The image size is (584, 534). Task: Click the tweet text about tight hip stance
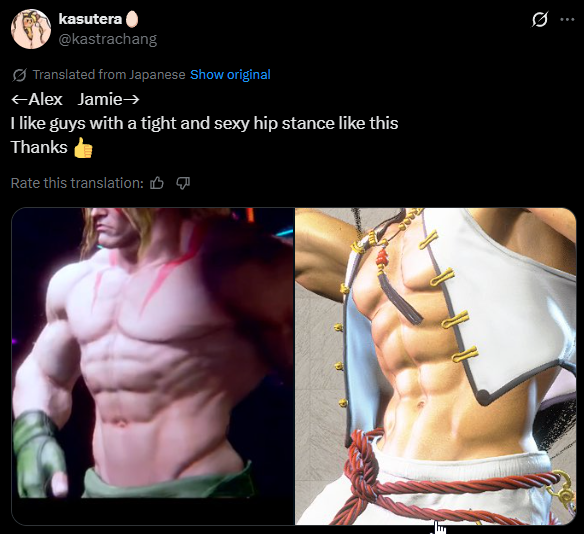[204, 123]
